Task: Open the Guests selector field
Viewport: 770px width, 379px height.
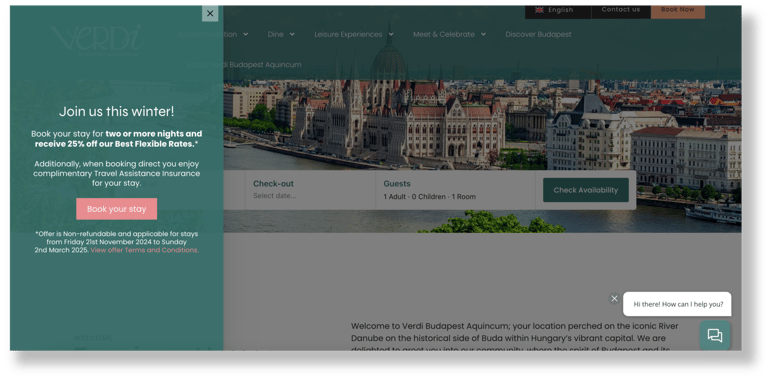Action: [x=455, y=190]
